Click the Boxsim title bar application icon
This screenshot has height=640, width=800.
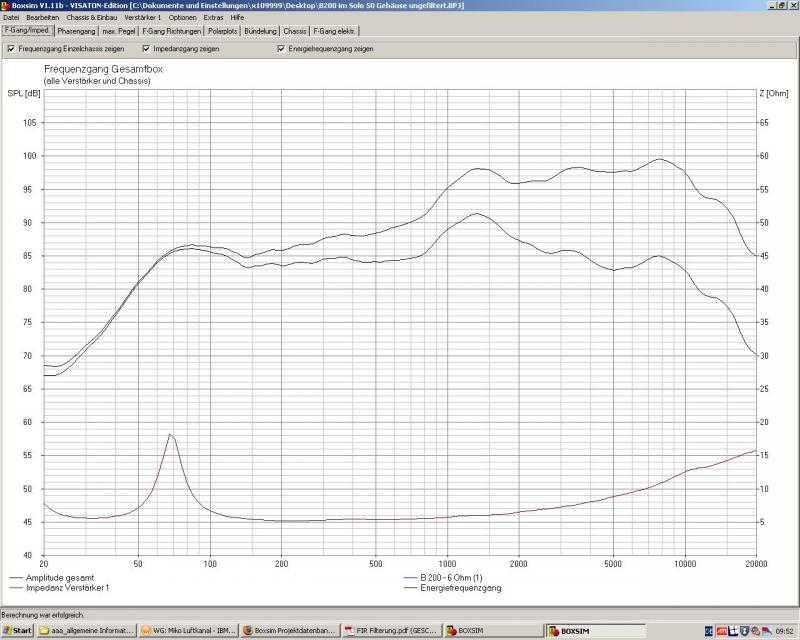[x=6, y=5]
